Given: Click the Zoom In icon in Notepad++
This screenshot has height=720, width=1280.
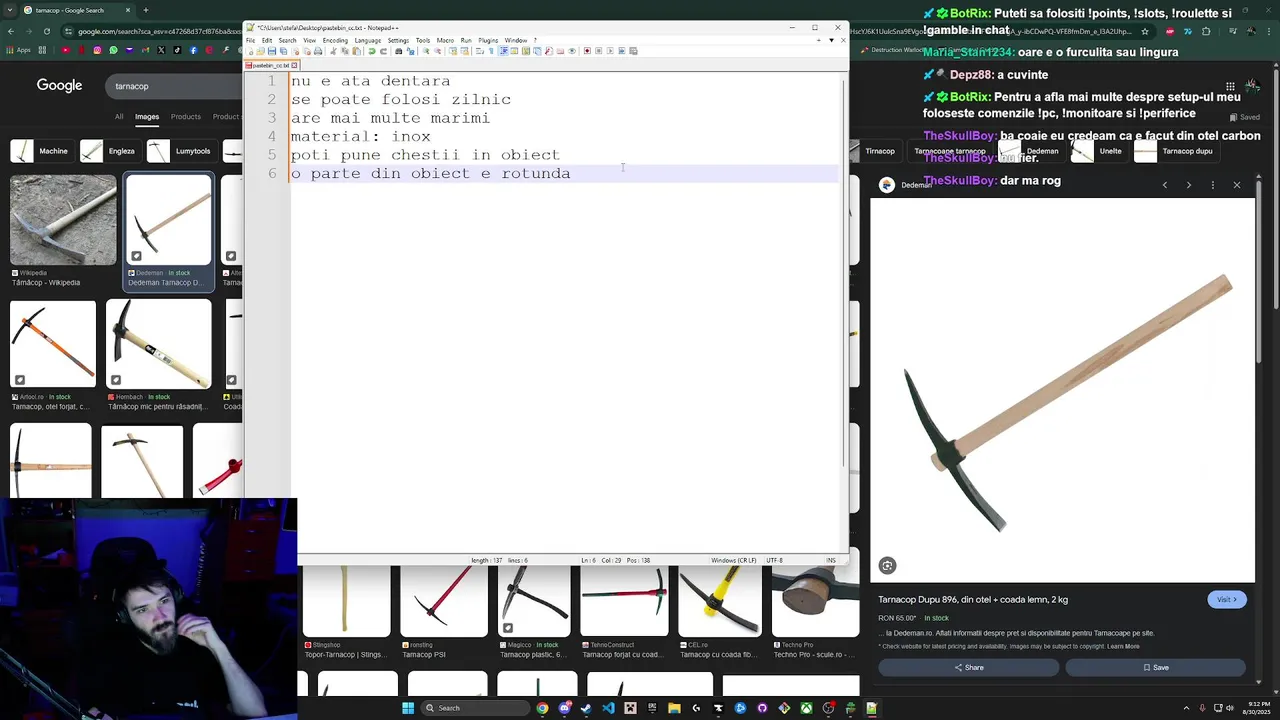Looking at the screenshot, I should click(x=426, y=50).
